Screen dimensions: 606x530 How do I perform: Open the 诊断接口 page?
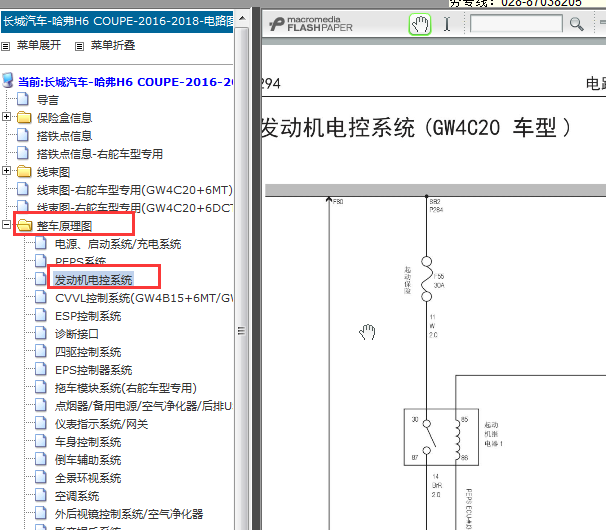pos(77,334)
